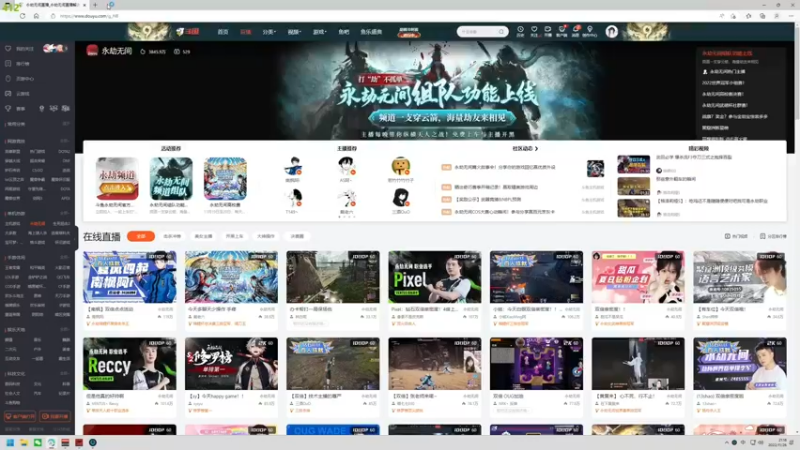The image size is (800, 450).
Task: Collapse the left sidebar with edge handle
Action: (77, 238)
